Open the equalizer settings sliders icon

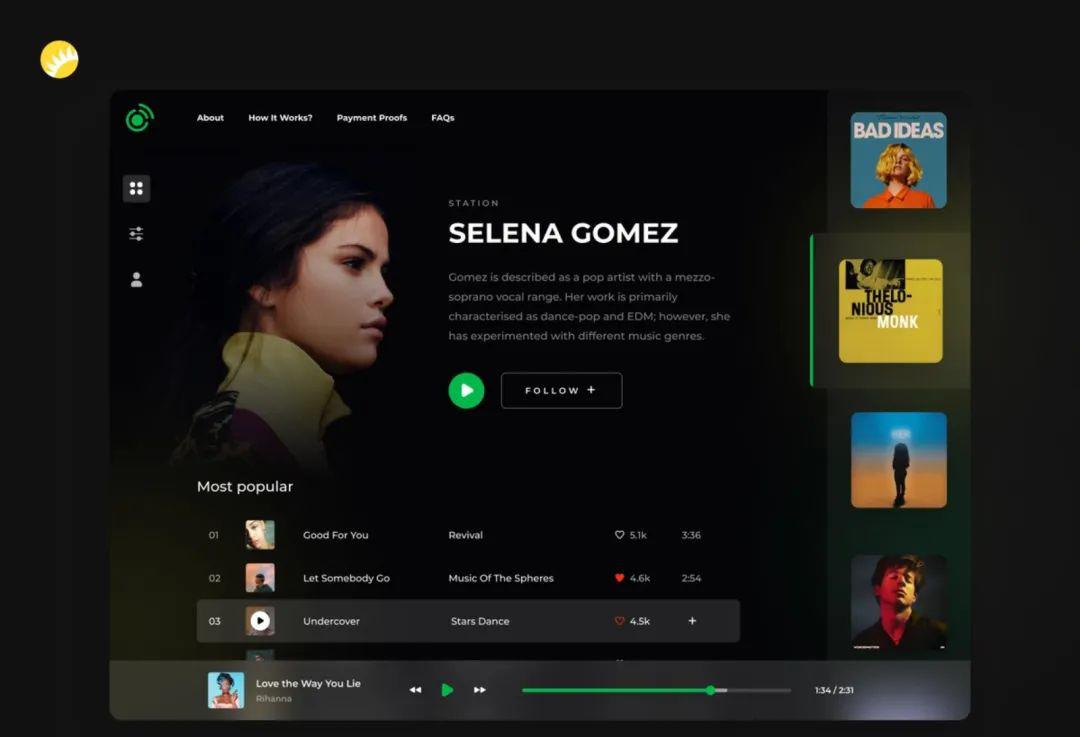click(136, 234)
